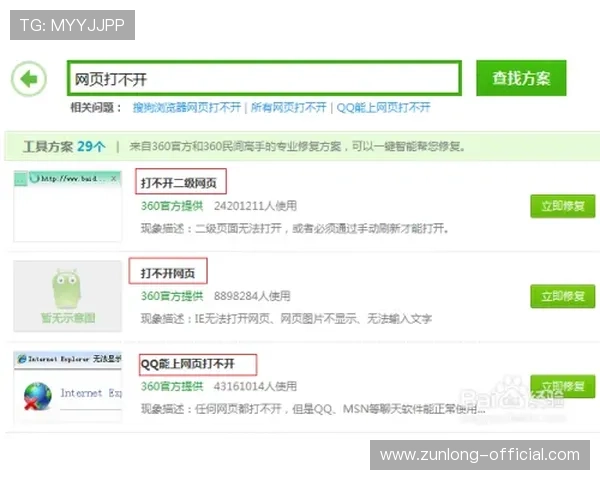Image resolution: width=600 pixels, height=480 pixels.
Task: Click the browser tab thumbnail for 打不开二级网页
Action: pos(67,206)
